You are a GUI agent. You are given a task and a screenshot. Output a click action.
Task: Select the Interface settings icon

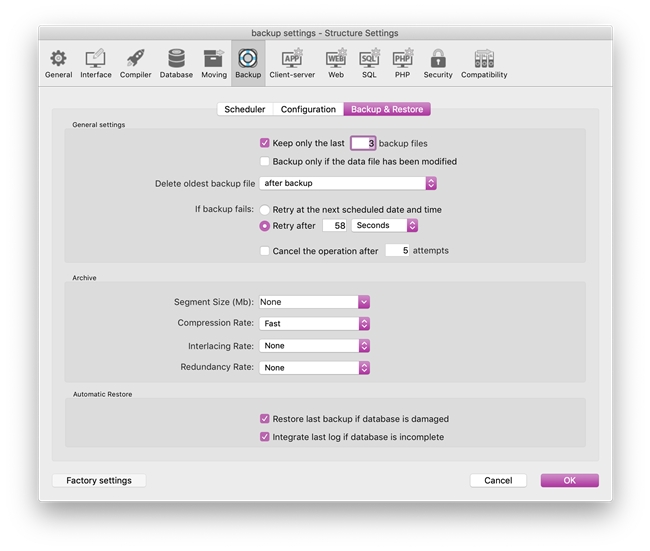96,61
